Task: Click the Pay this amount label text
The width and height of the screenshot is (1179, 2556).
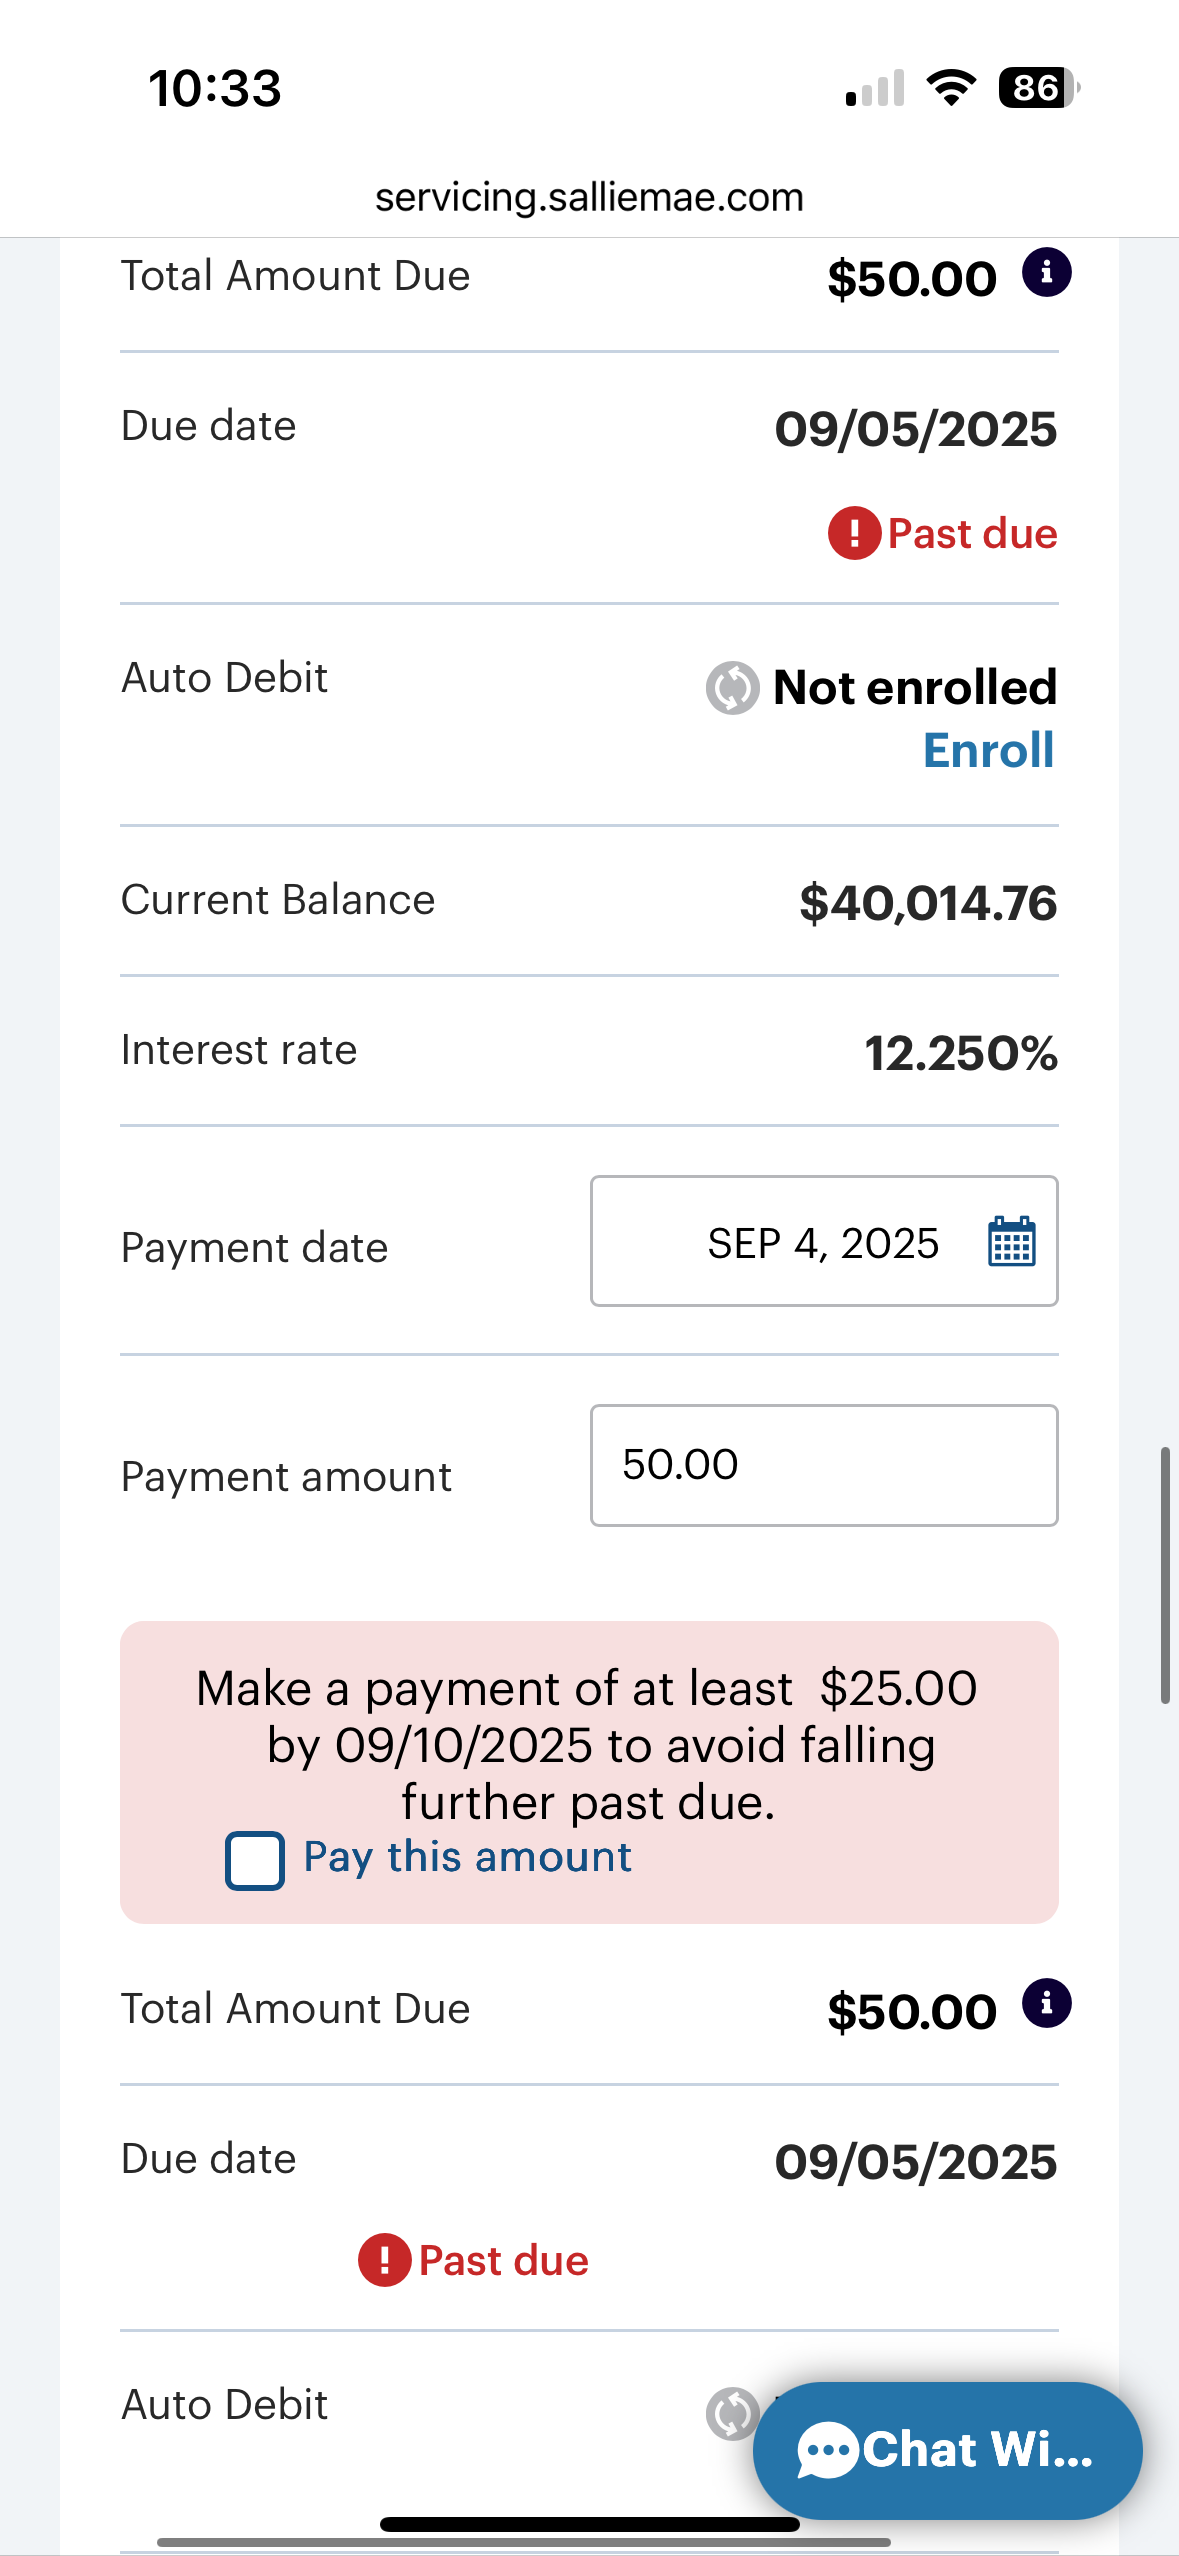Action: point(467,1857)
